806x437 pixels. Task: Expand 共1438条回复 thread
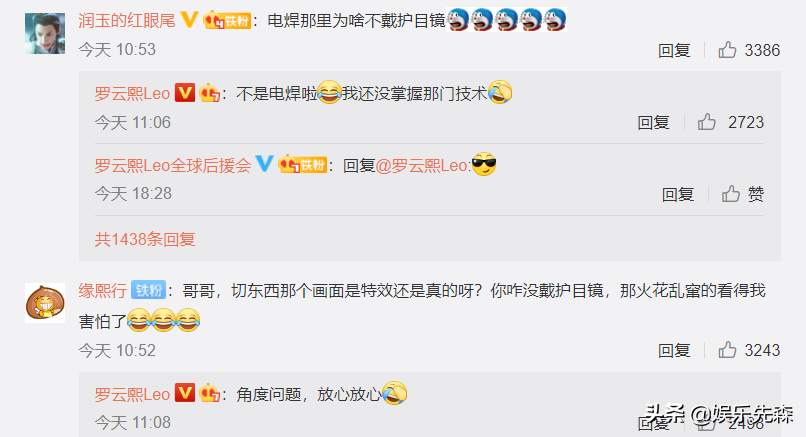click(x=145, y=240)
